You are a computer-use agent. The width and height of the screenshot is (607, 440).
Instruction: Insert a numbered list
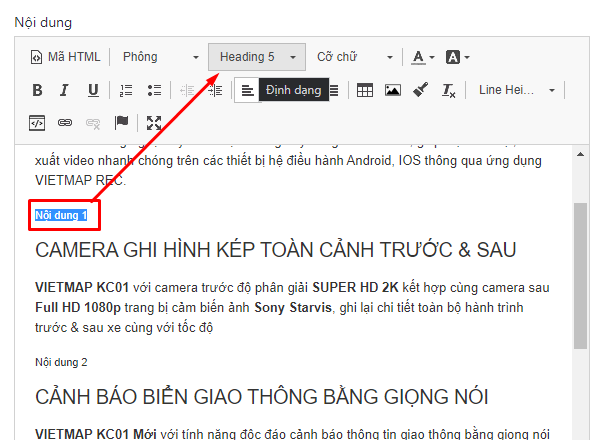pos(126,91)
